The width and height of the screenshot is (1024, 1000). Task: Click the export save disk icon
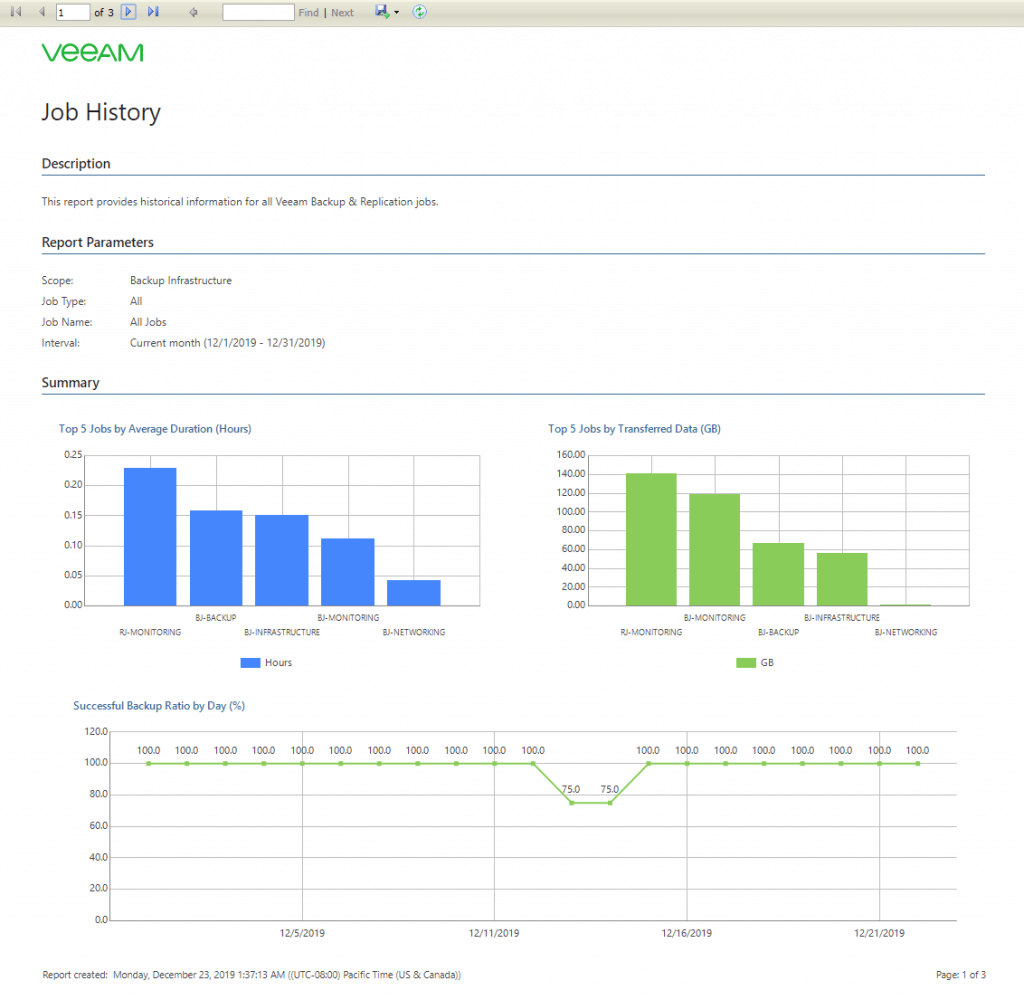[x=382, y=11]
